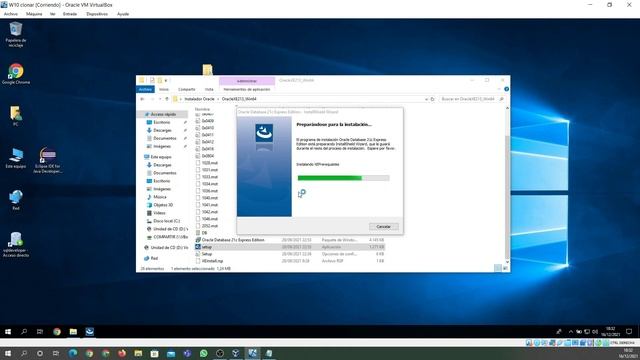Open WhatsApp from host taskbar
This screenshot has width=640, height=360.
pyautogui.click(x=203, y=353)
